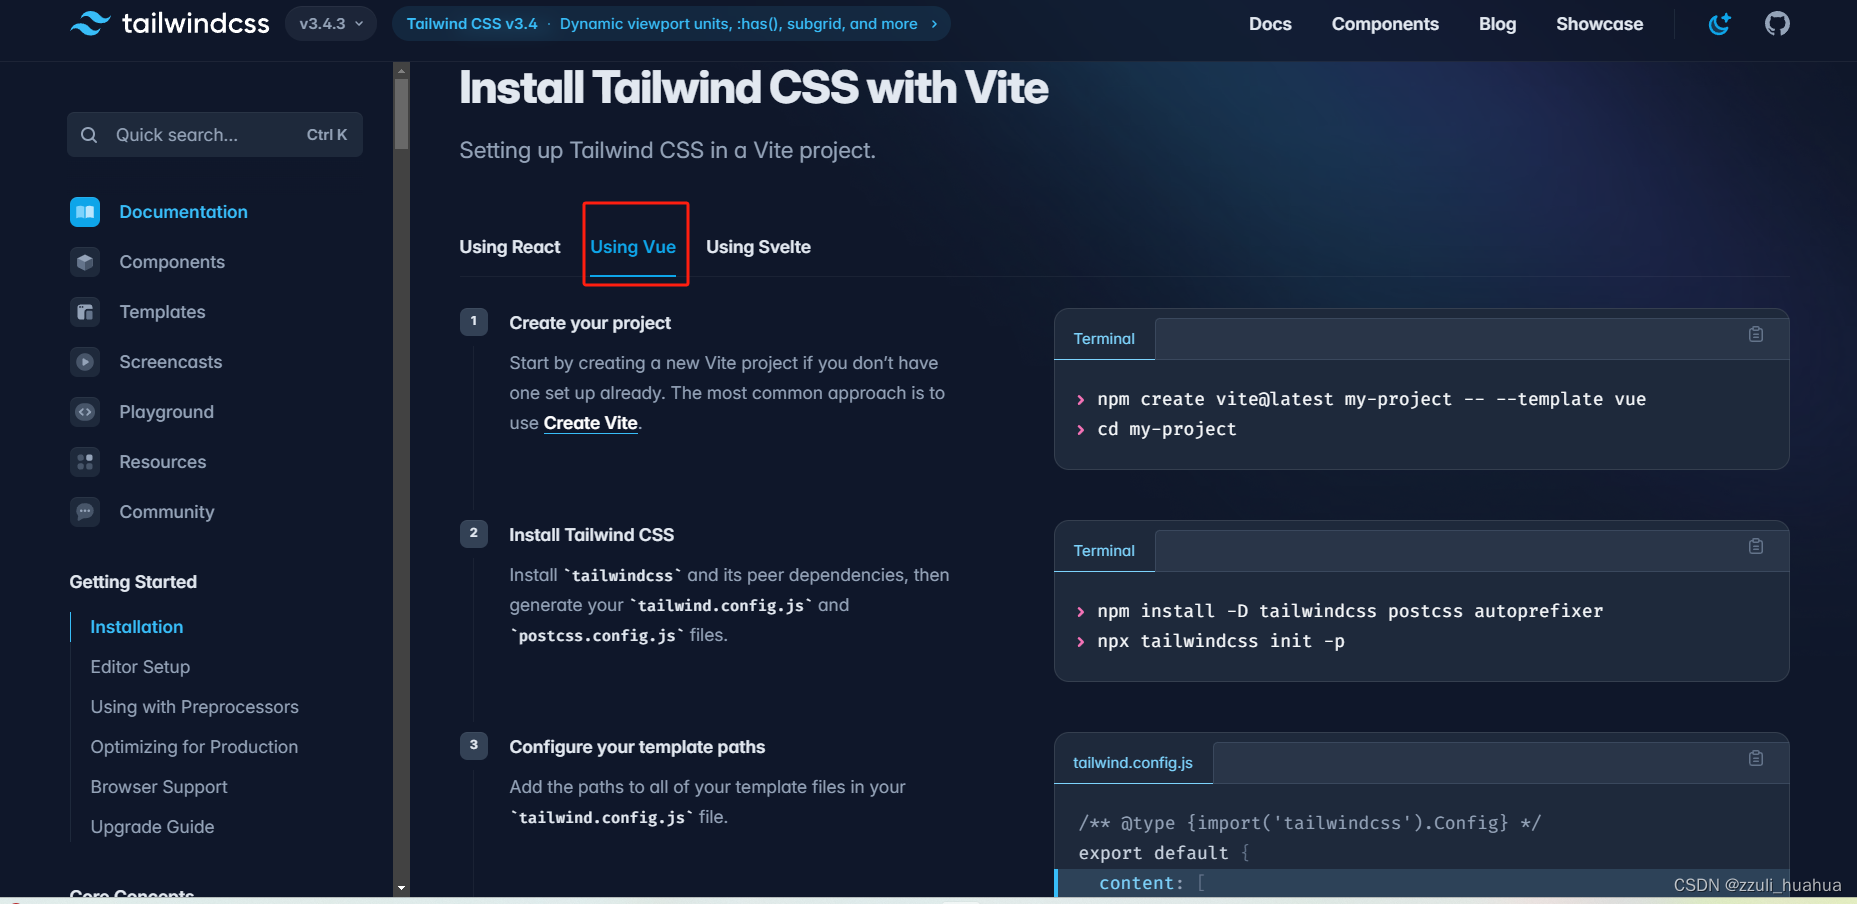Click the Configure your template paths heading
Image resolution: width=1857 pixels, height=904 pixels.
click(x=637, y=747)
